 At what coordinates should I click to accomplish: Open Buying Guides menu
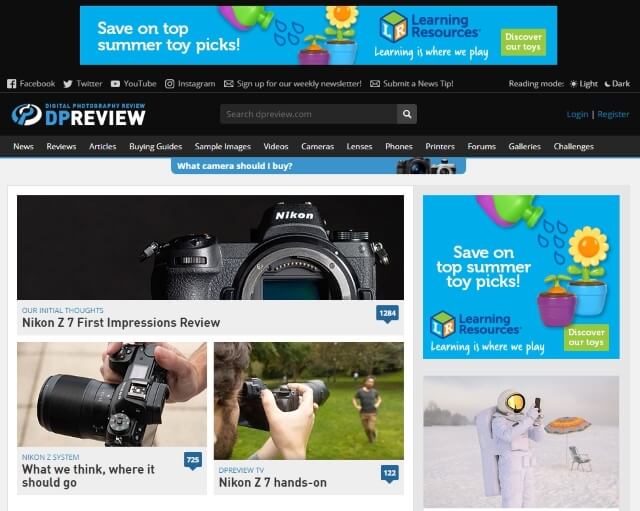[x=156, y=147]
